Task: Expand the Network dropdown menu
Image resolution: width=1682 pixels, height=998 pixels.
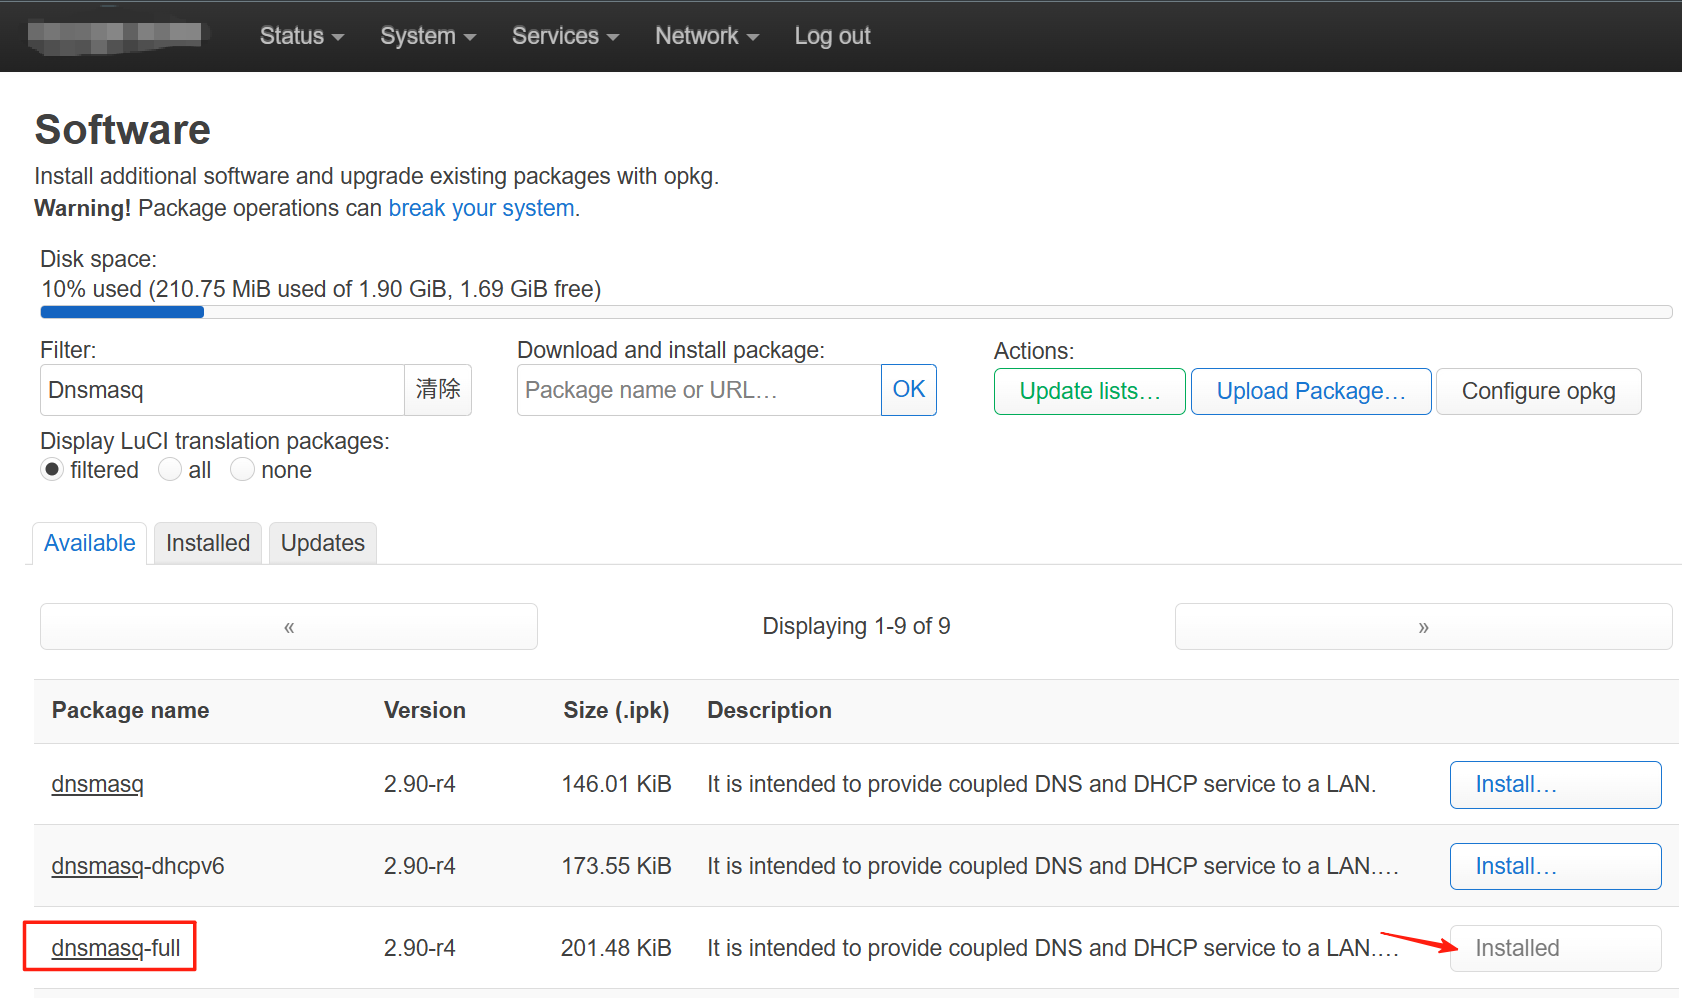Action: (x=706, y=36)
